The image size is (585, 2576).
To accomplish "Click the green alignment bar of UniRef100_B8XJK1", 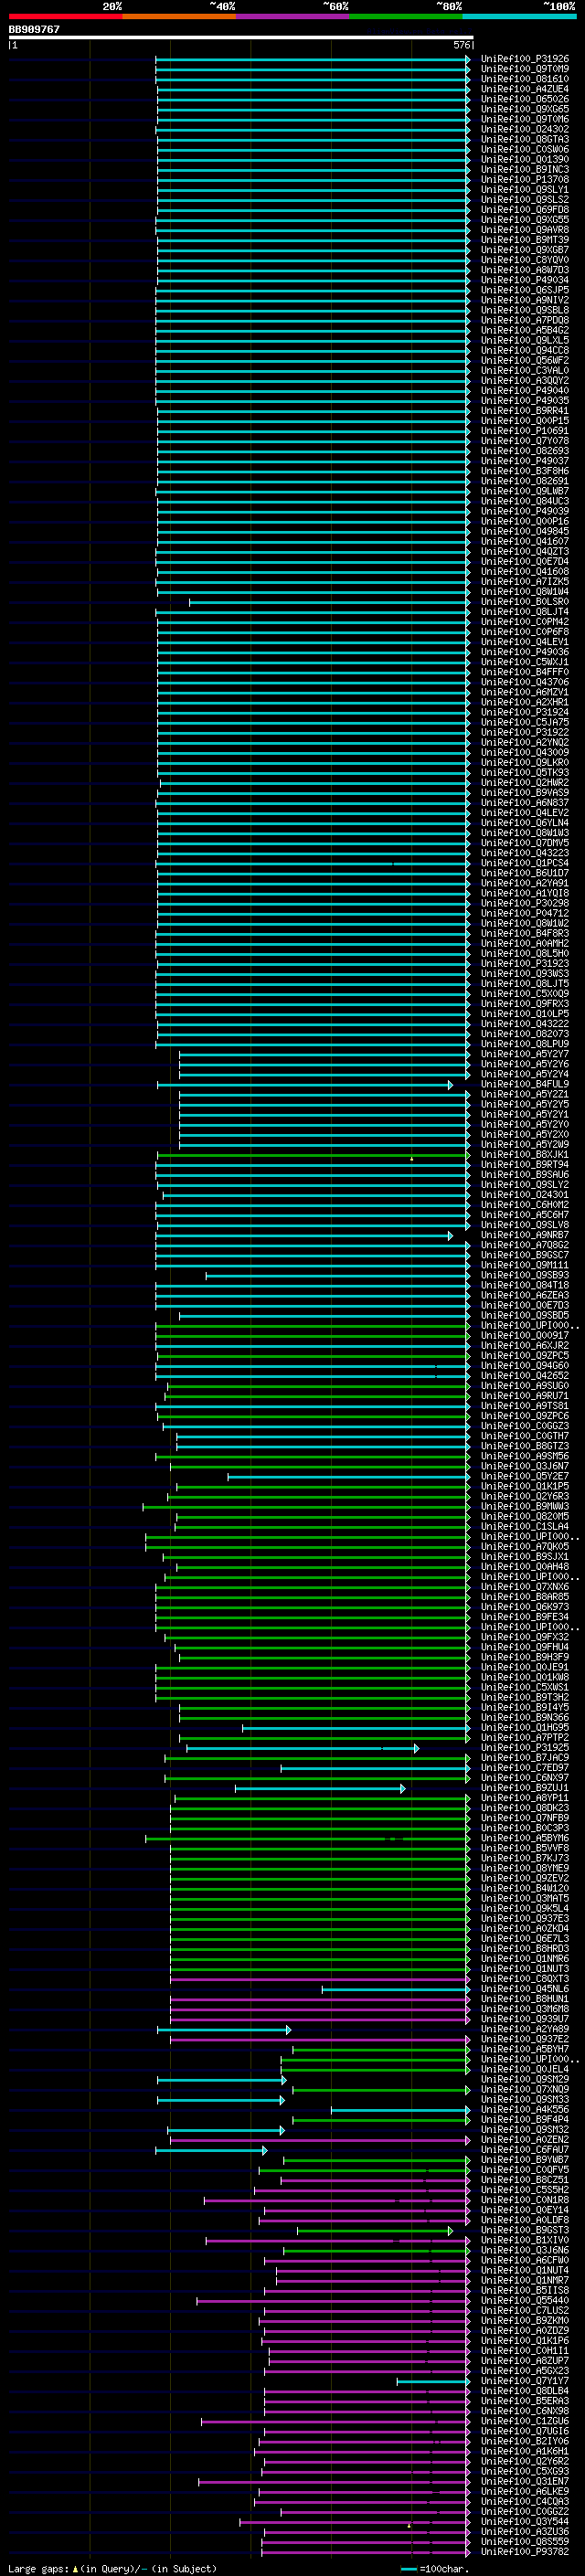I will tap(313, 1155).
